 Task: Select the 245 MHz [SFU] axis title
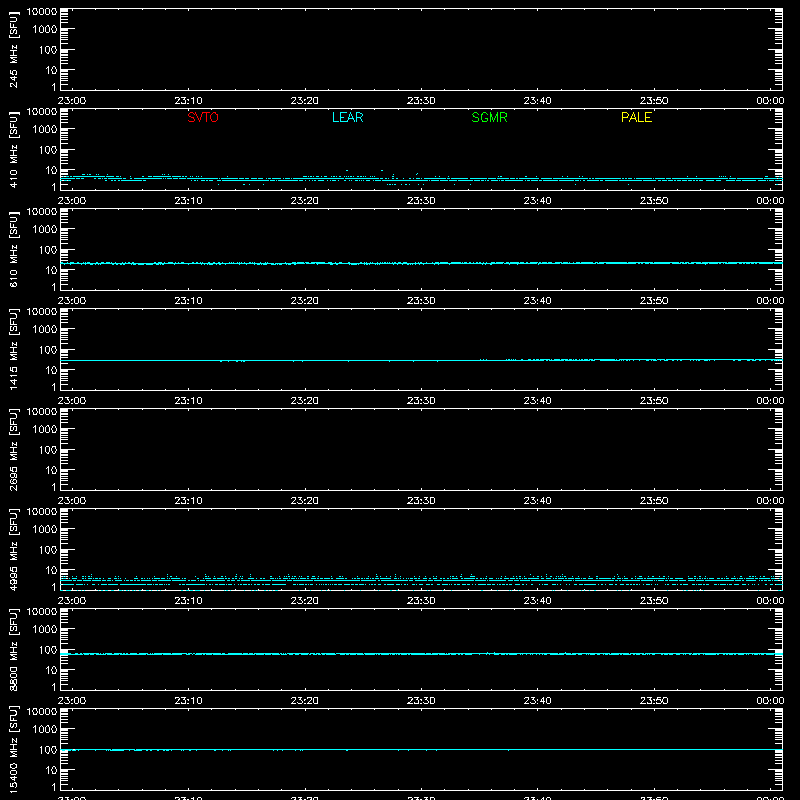click(x=13, y=50)
